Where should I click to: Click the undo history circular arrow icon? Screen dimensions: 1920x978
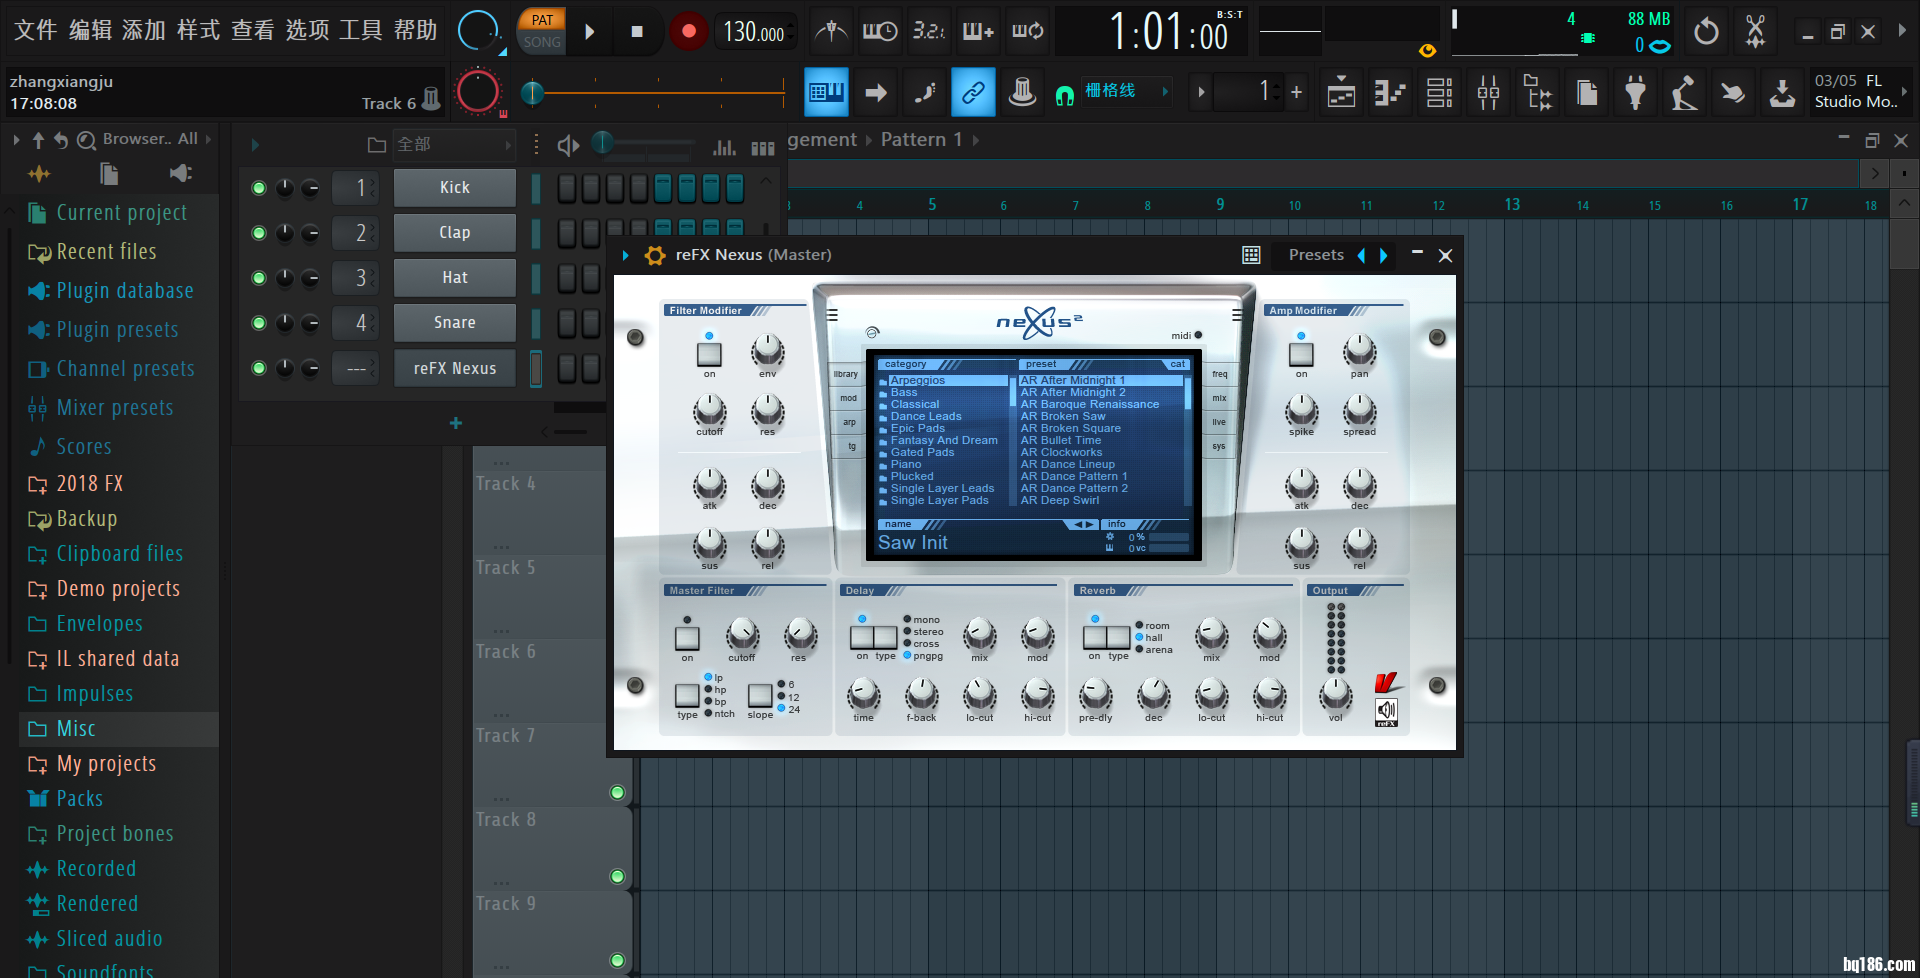[x=1707, y=31]
